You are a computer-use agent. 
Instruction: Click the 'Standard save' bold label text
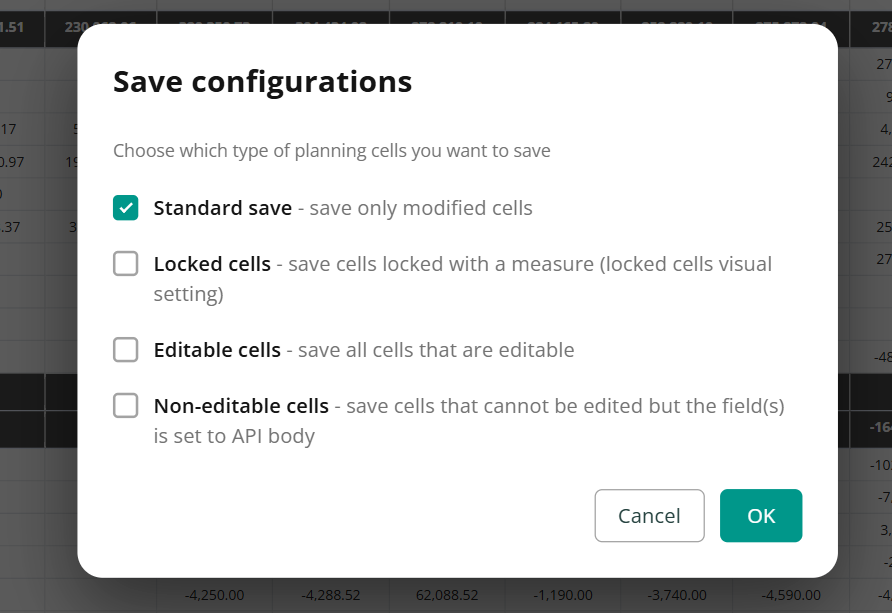coord(222,208)
